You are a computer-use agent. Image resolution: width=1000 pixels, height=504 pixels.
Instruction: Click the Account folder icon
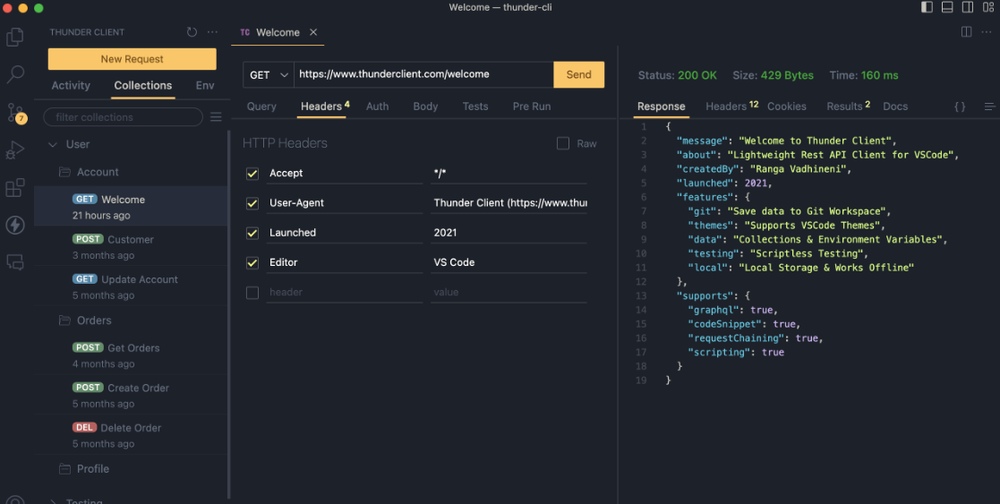click(x=64, y=172)
